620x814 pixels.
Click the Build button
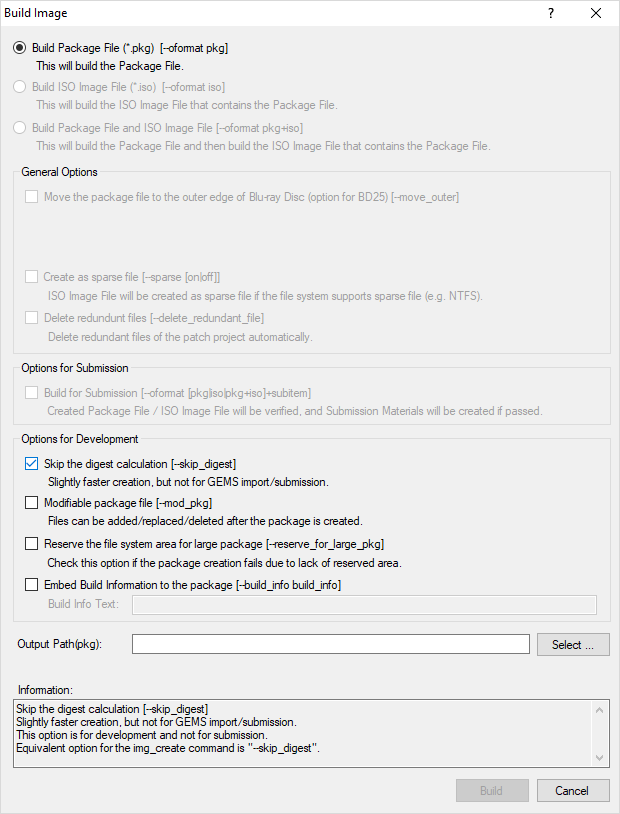tap(492, 791)
